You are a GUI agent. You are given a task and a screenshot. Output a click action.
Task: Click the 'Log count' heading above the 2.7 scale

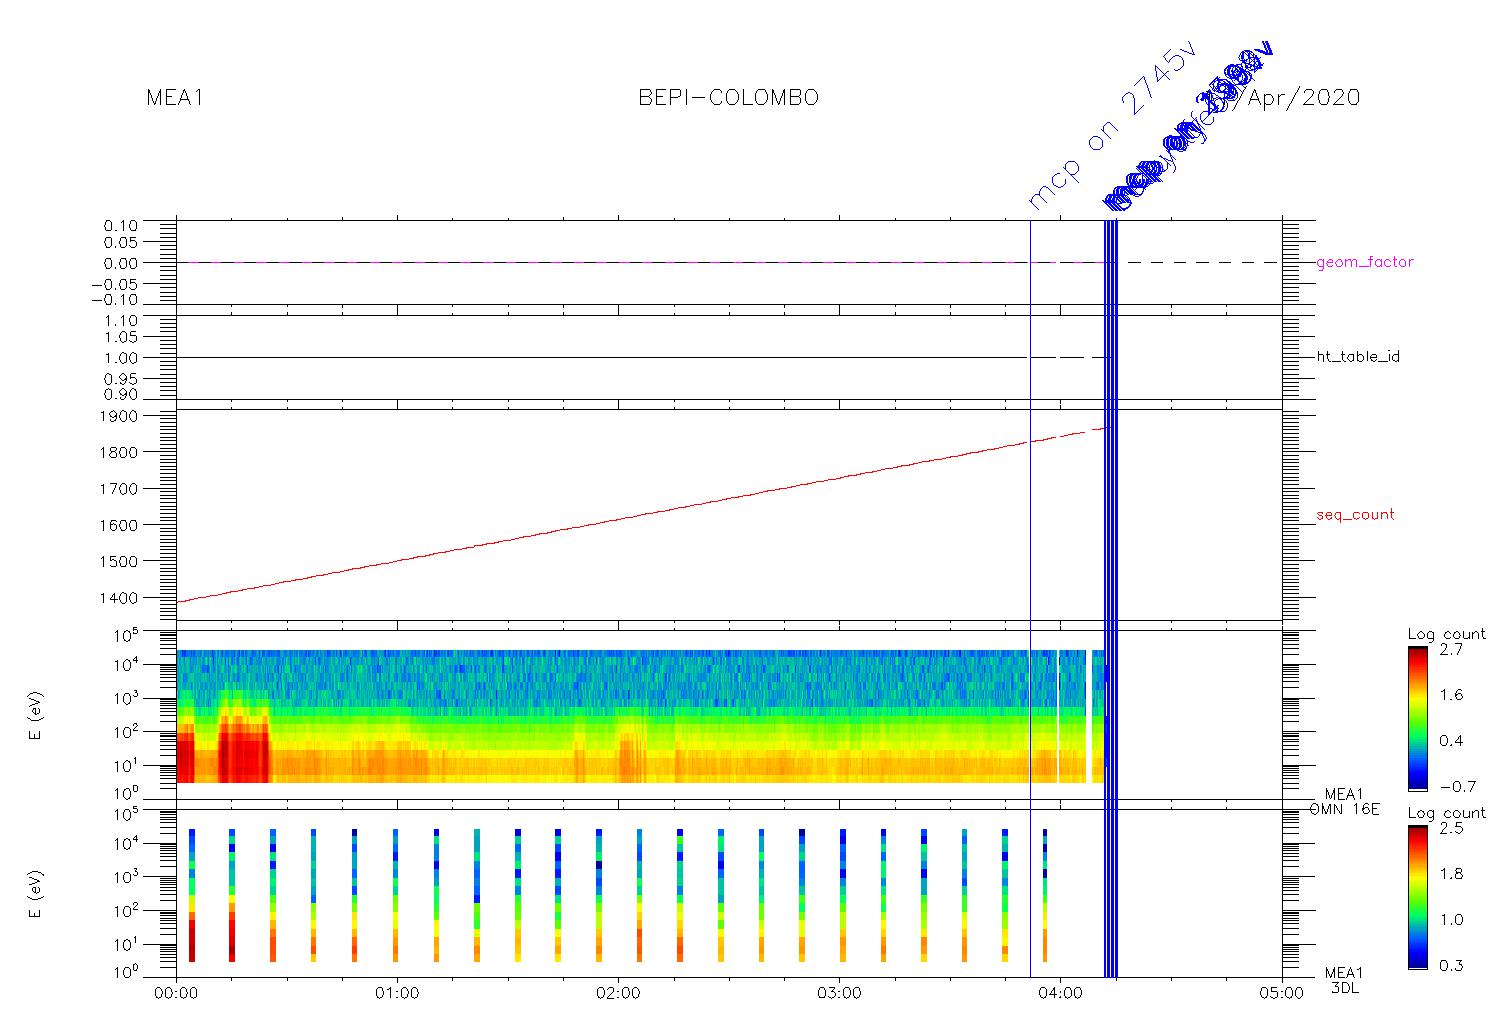[x=1446, y=634]
